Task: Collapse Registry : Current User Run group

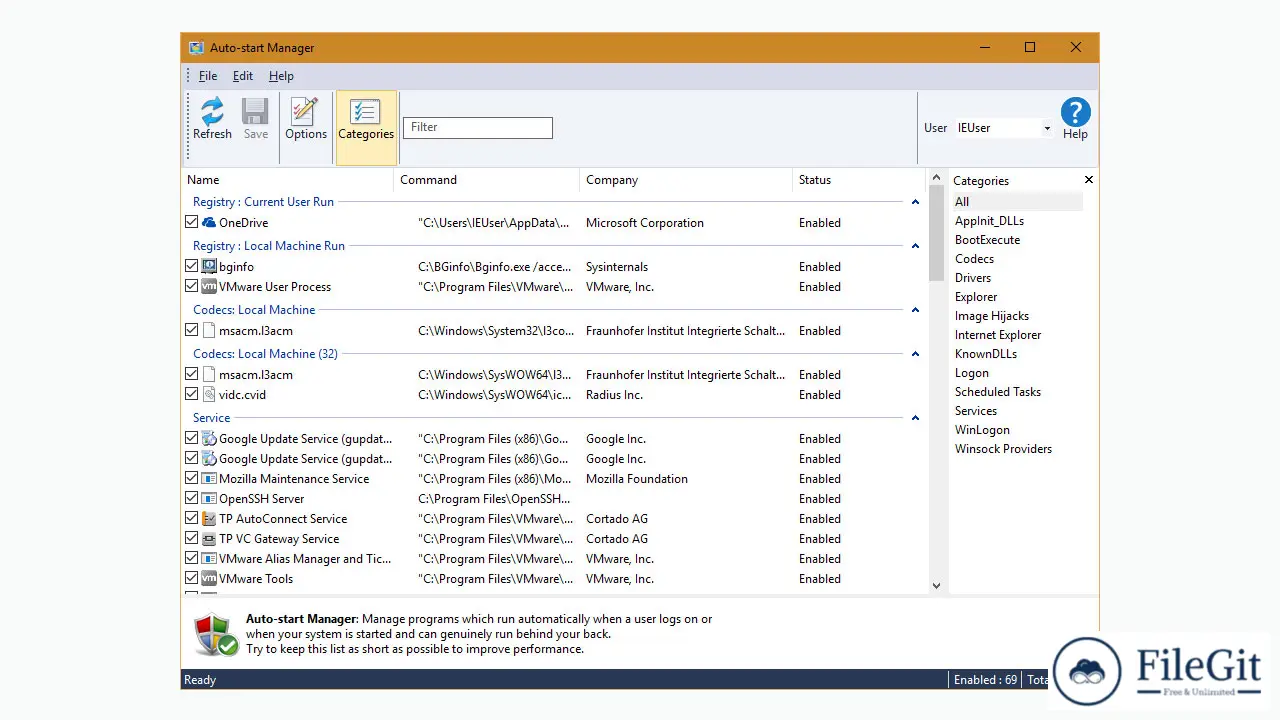Action: pyautogui.click(x=915, y=202)
